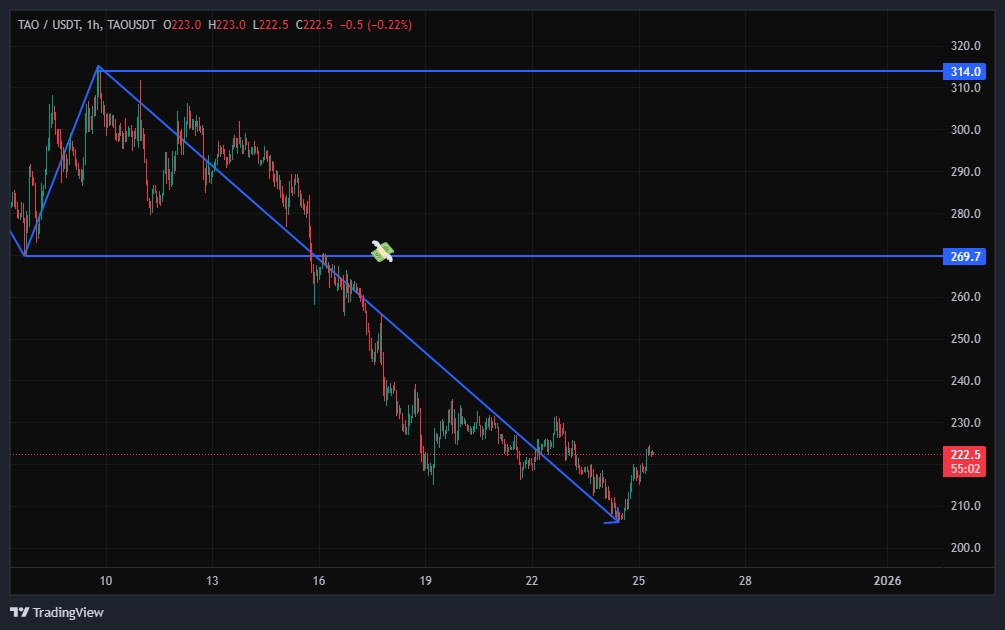Click the 55:02 candle countdown timer
This screenshot has height=630, width=1005.
[964, 467]
